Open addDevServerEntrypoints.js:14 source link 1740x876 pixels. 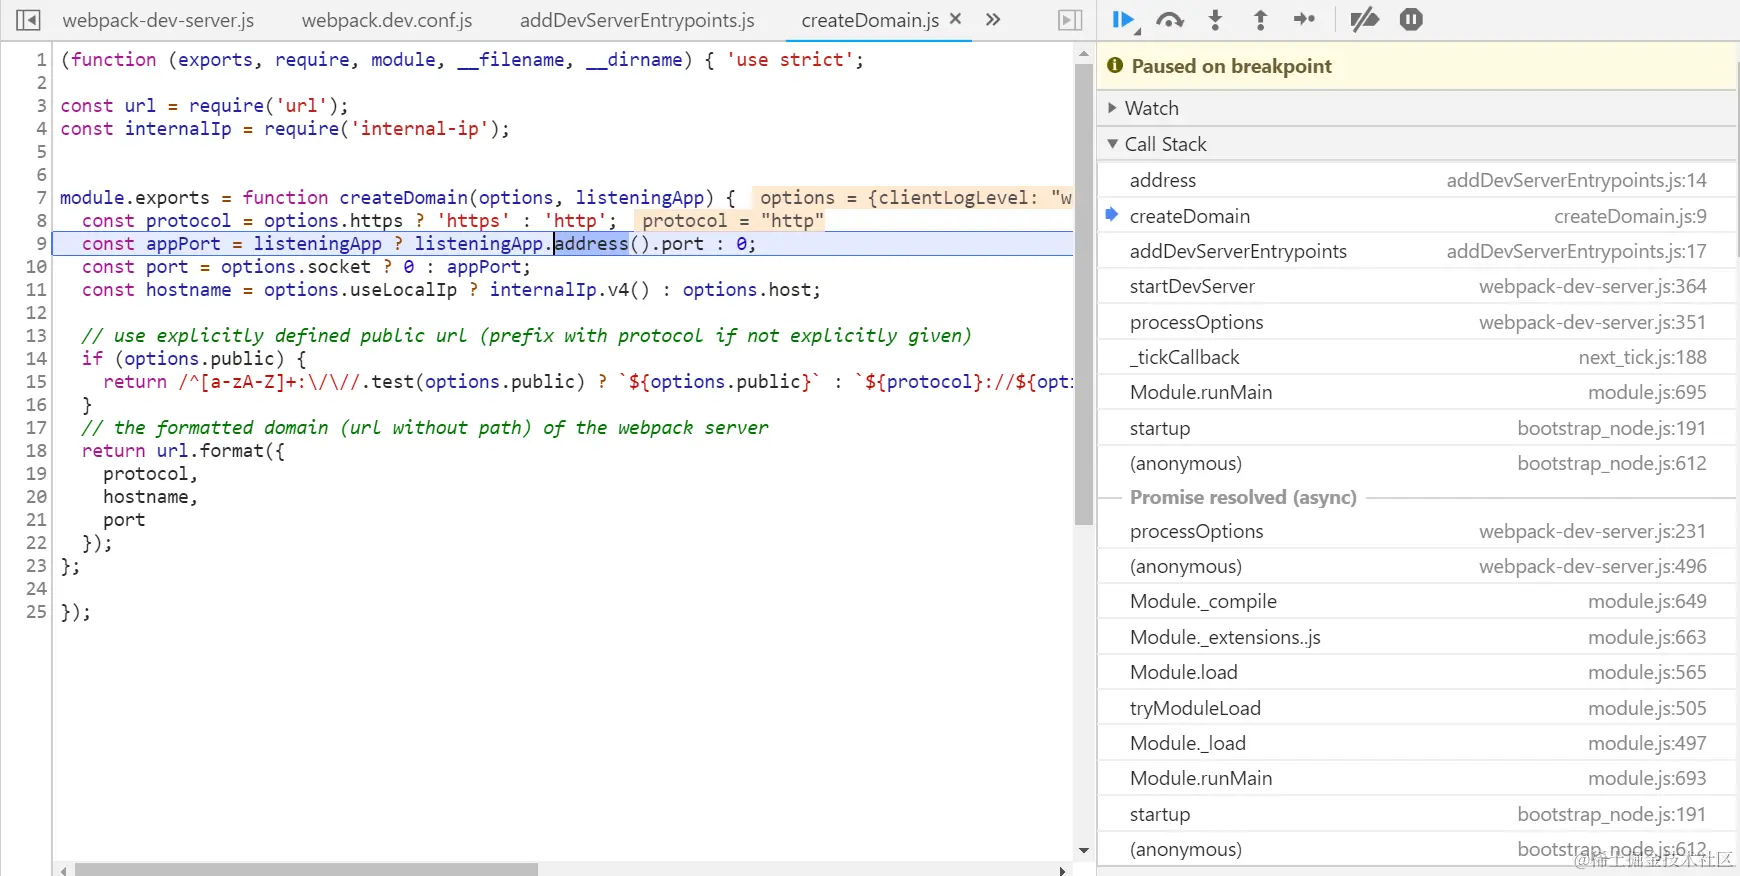tap(1576, 180)
